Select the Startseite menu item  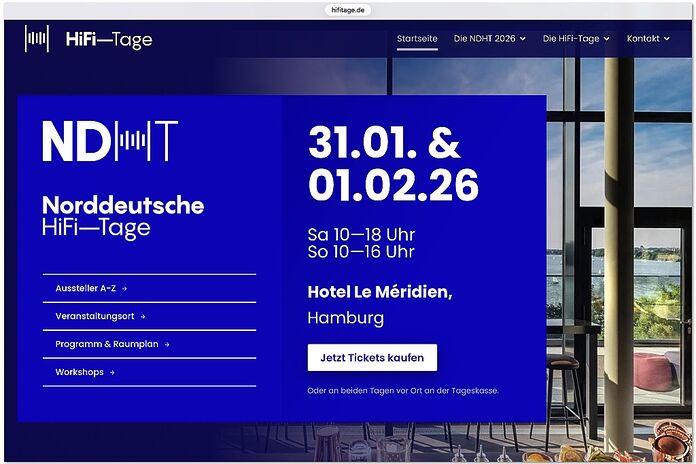tap(417, 39)
